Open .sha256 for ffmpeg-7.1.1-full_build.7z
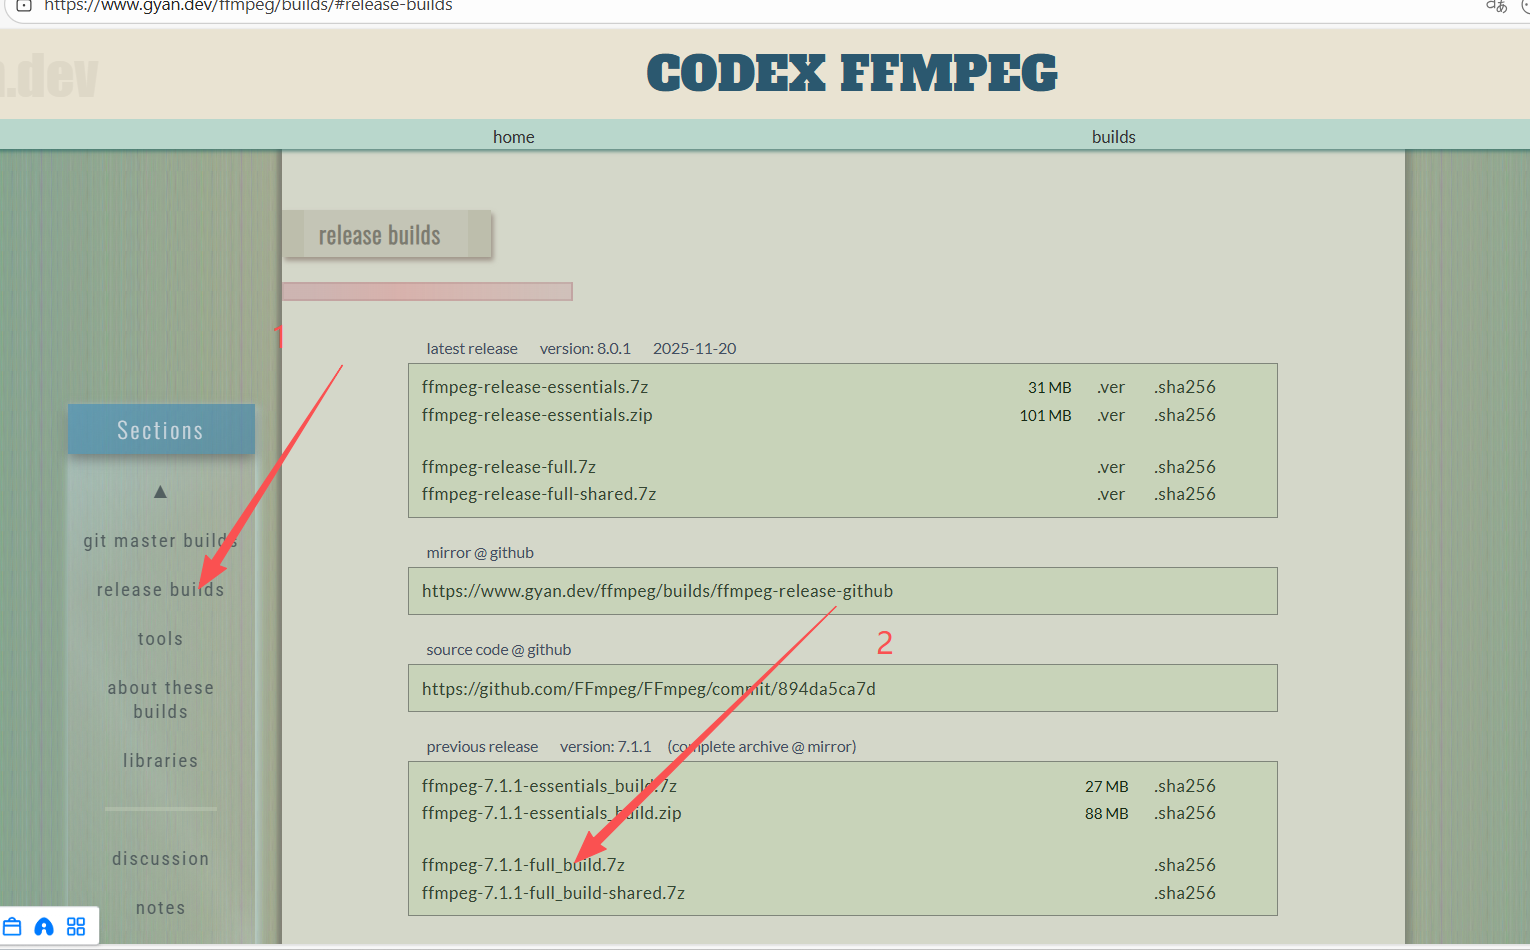The height and width of the screenshot is (950, 1530). 1185,865
